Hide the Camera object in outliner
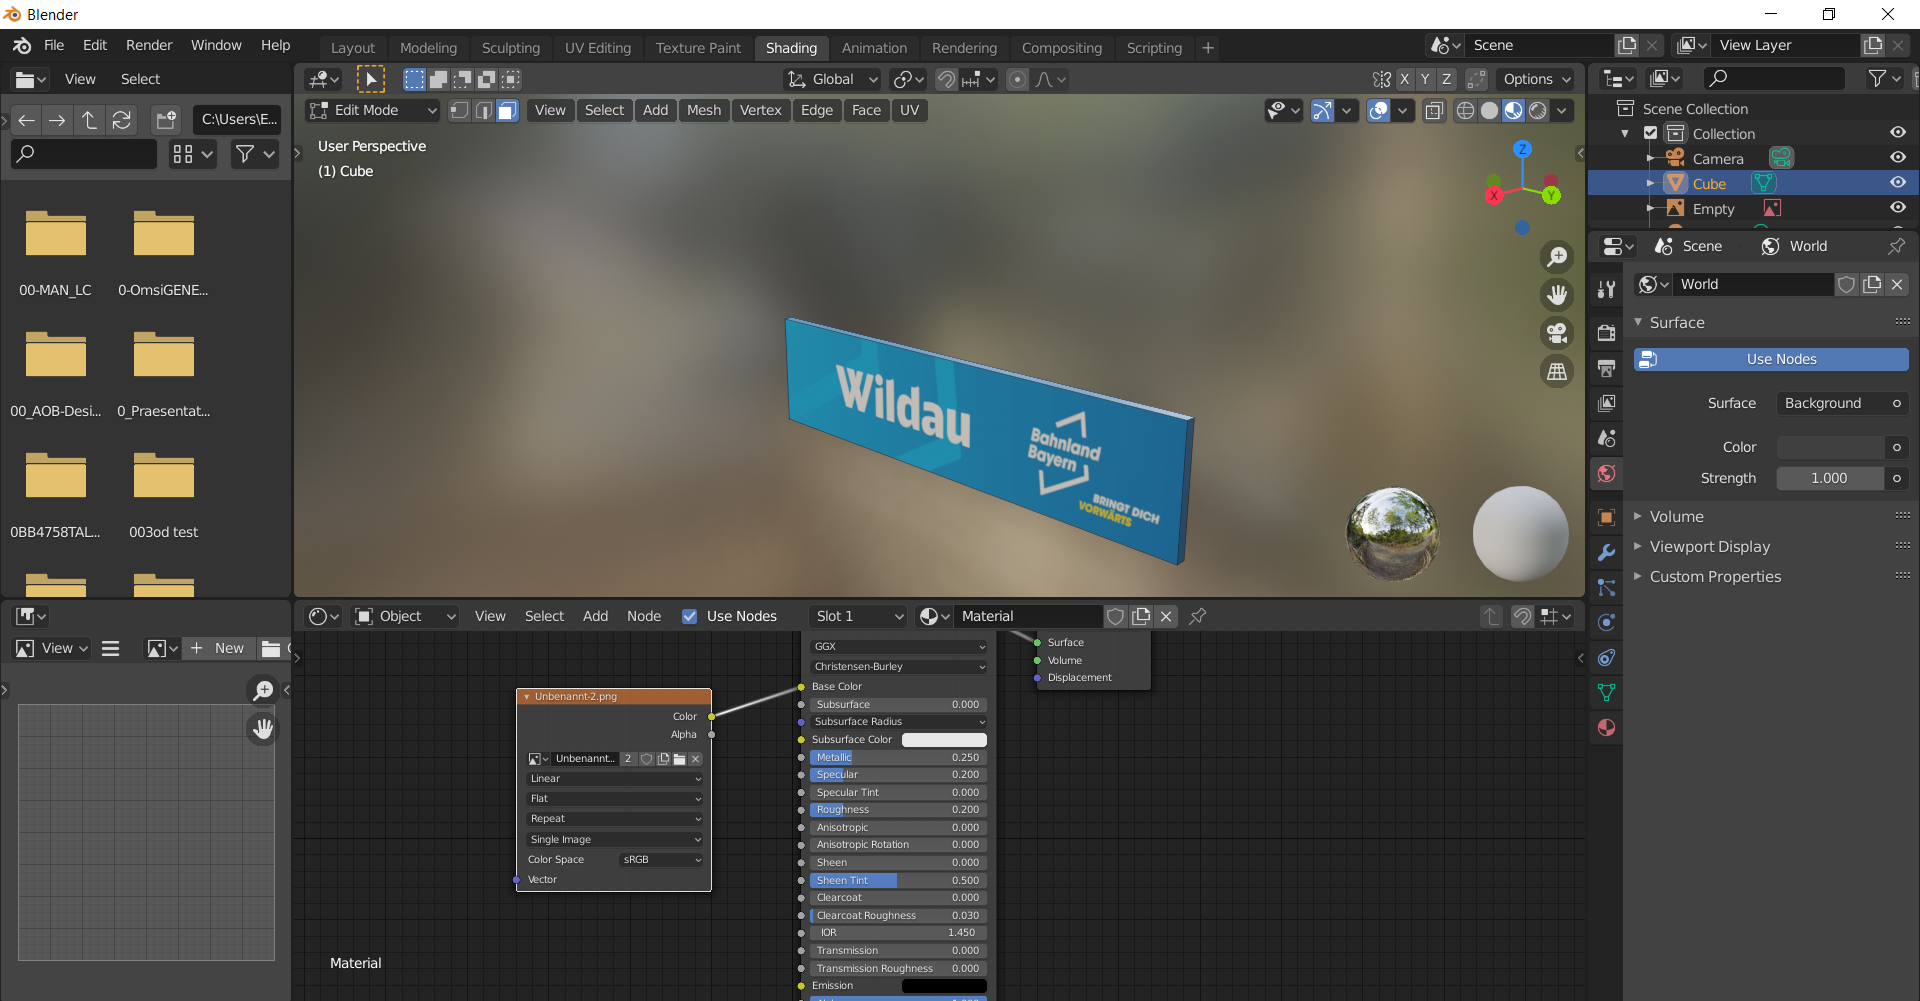 pyautogui.click(x=1897, y=158)
